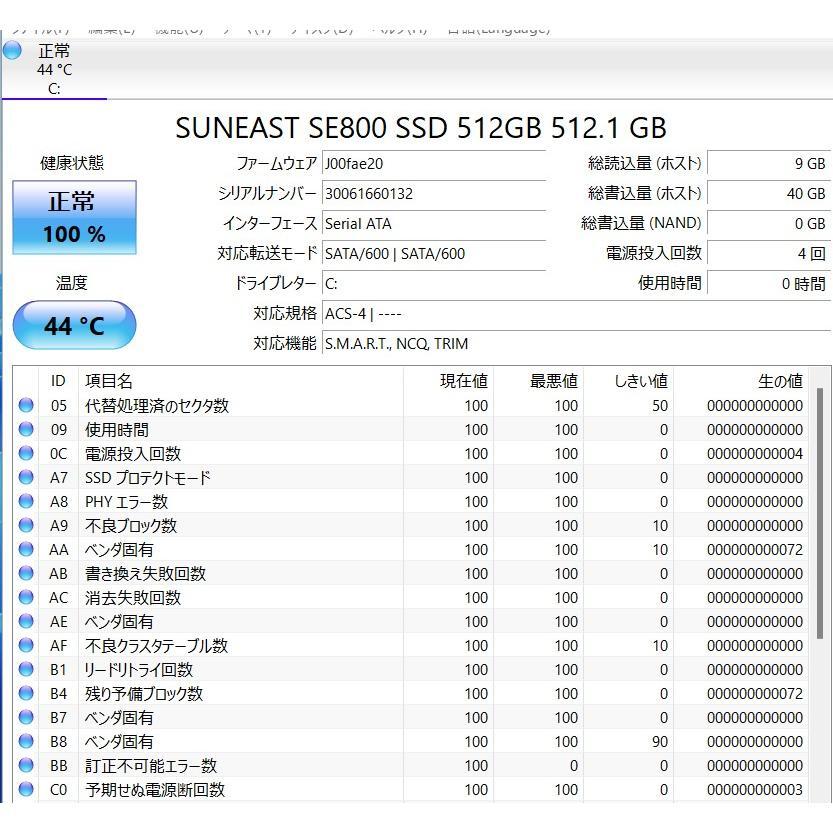Image resolution: width=833 pixels, height=833 pixels.
Task: Select the C: drive tab at top
Action: coord(54,69)
